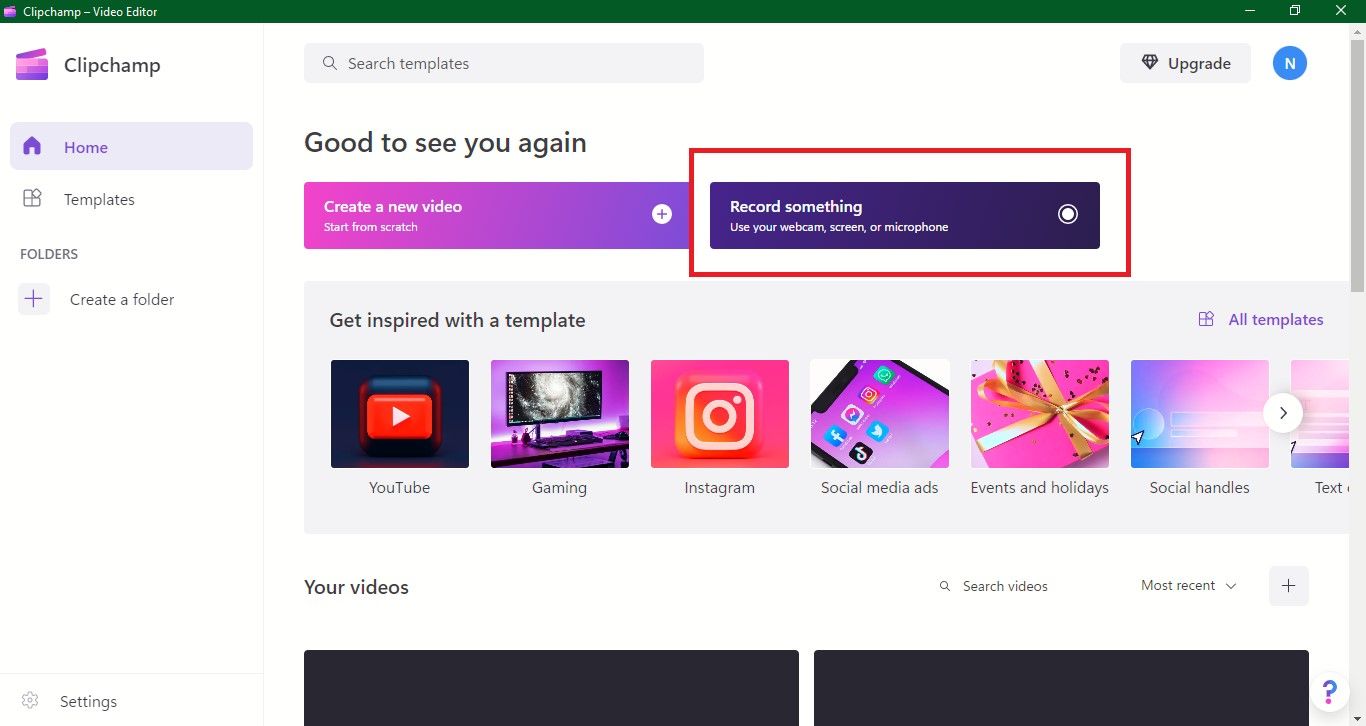Screen dimensions: 1366x726
Task: Click the YouTube category label
Action: [x=399, y=488]
